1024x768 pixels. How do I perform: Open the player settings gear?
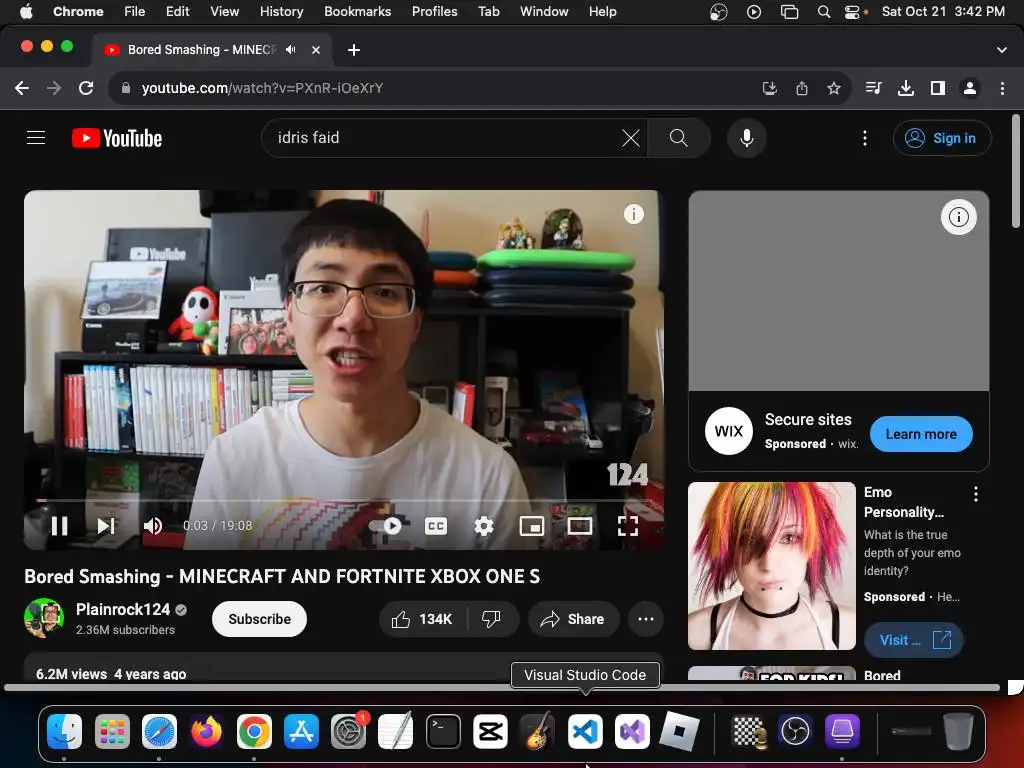pyautogui.click(x=483, y=526)
